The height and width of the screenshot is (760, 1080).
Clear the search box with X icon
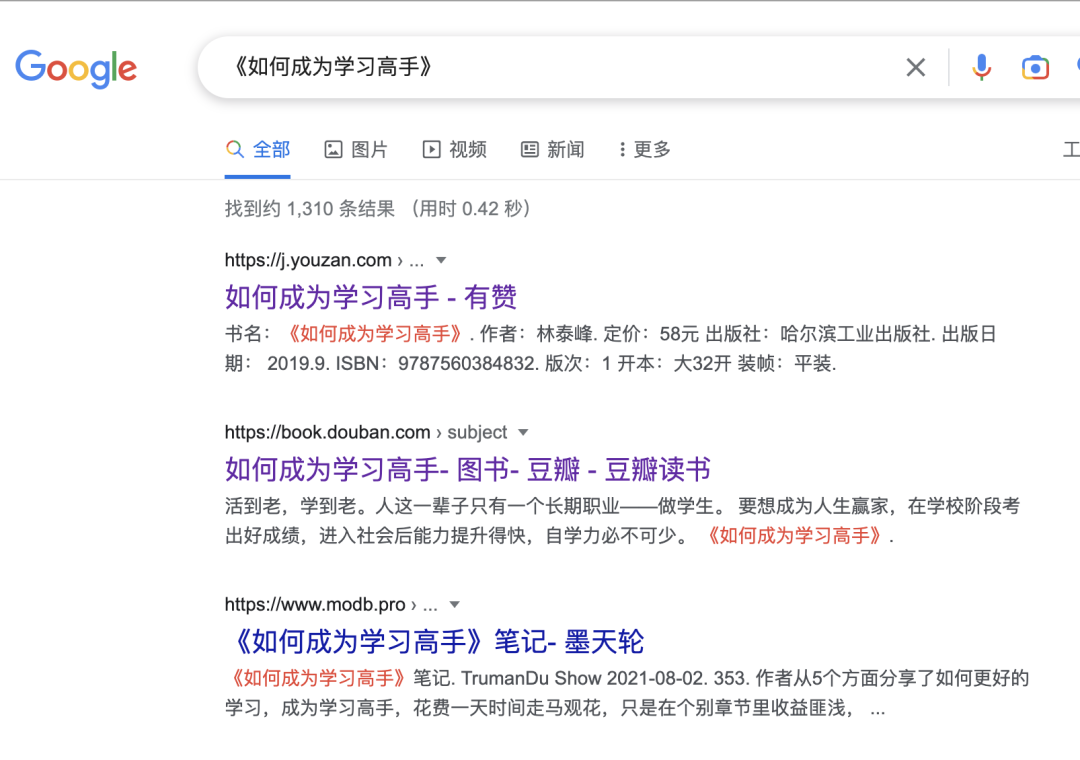tap(915, 68)
